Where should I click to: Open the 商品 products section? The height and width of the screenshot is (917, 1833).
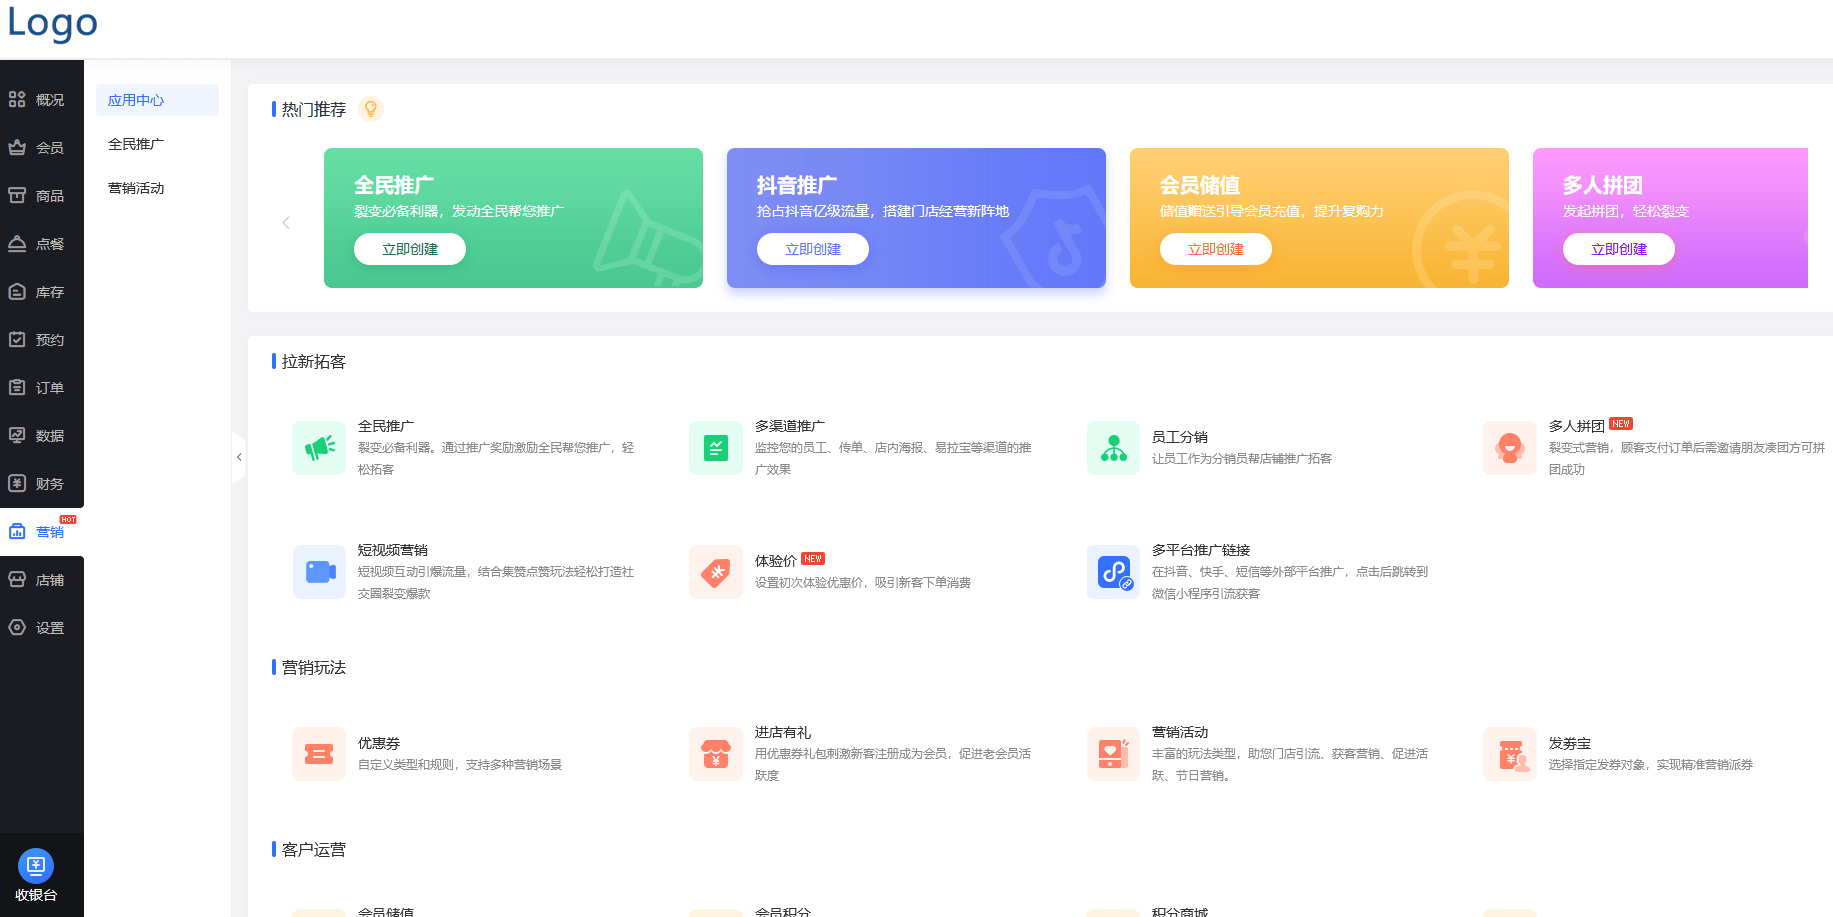click(x=42, y=195)
